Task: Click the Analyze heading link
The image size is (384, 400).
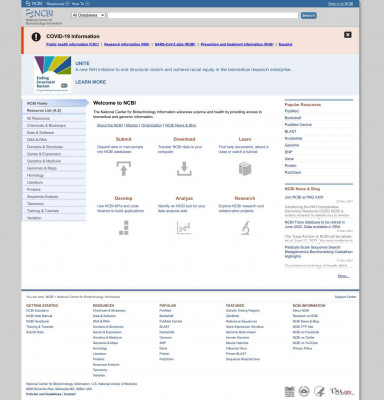Action: [184, 198]
